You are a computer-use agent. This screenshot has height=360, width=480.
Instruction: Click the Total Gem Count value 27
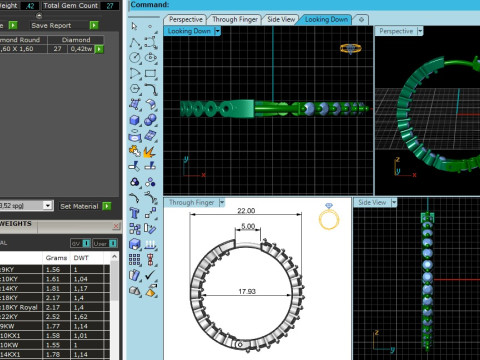[110, 6]
